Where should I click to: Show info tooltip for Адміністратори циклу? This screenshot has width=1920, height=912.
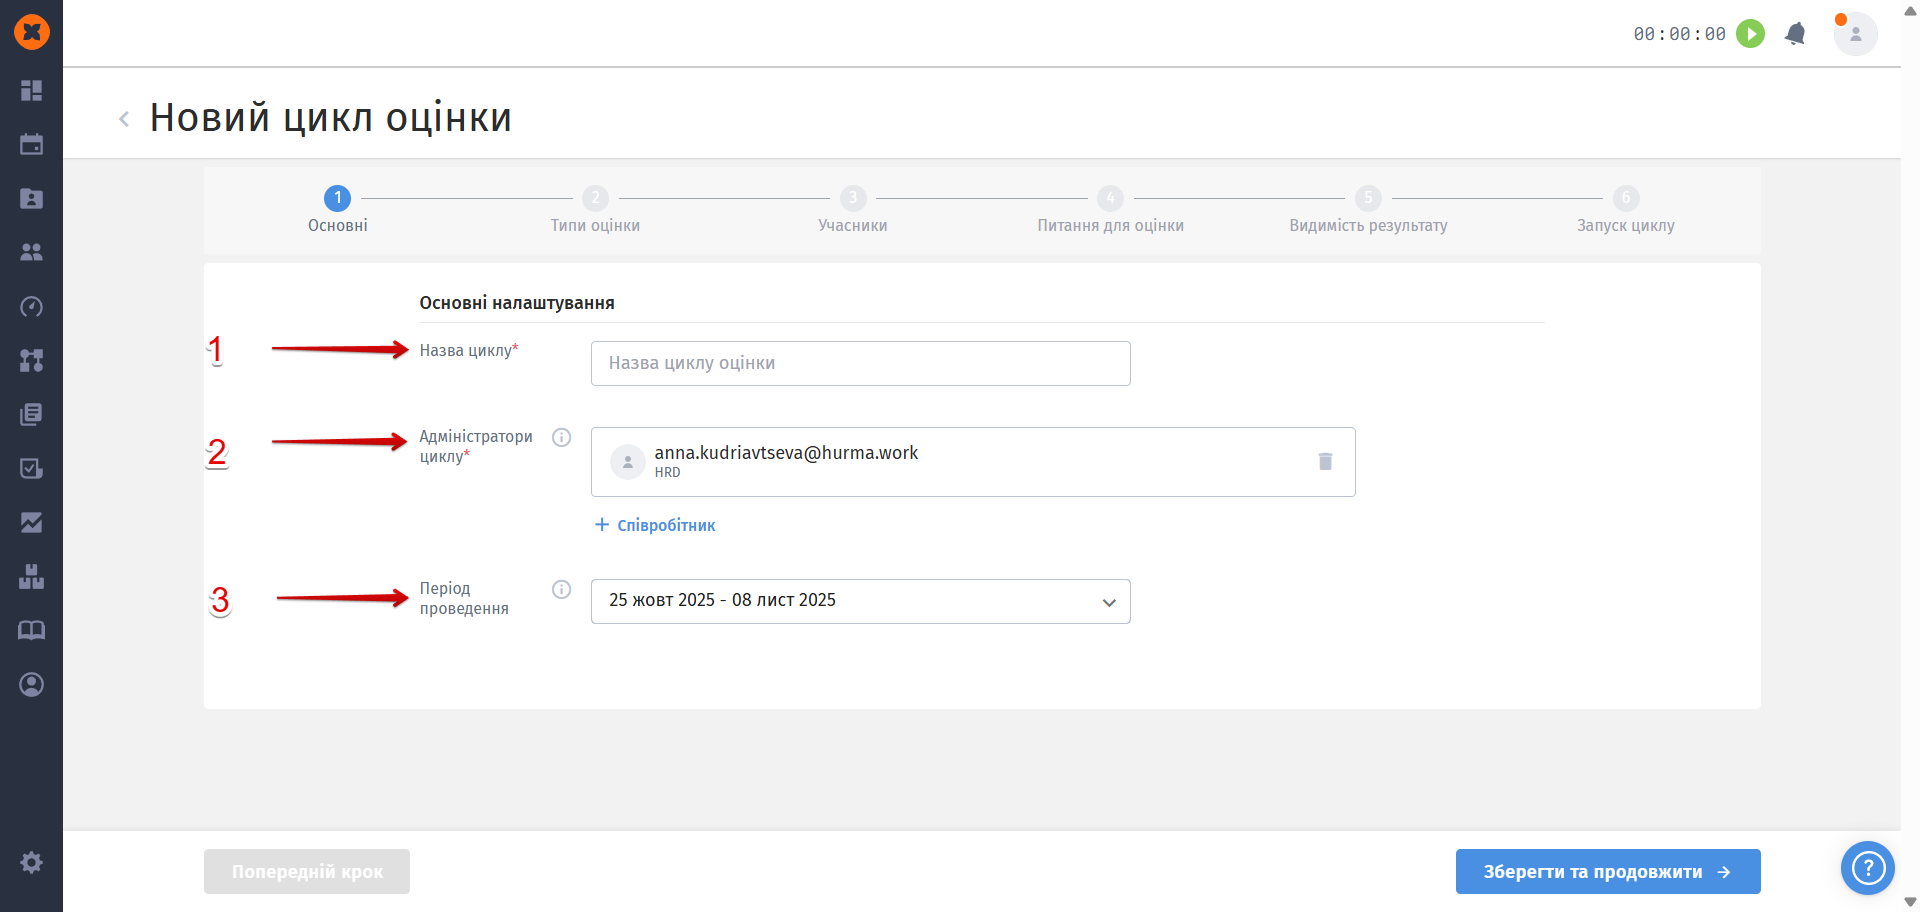[x=562, y=437]
